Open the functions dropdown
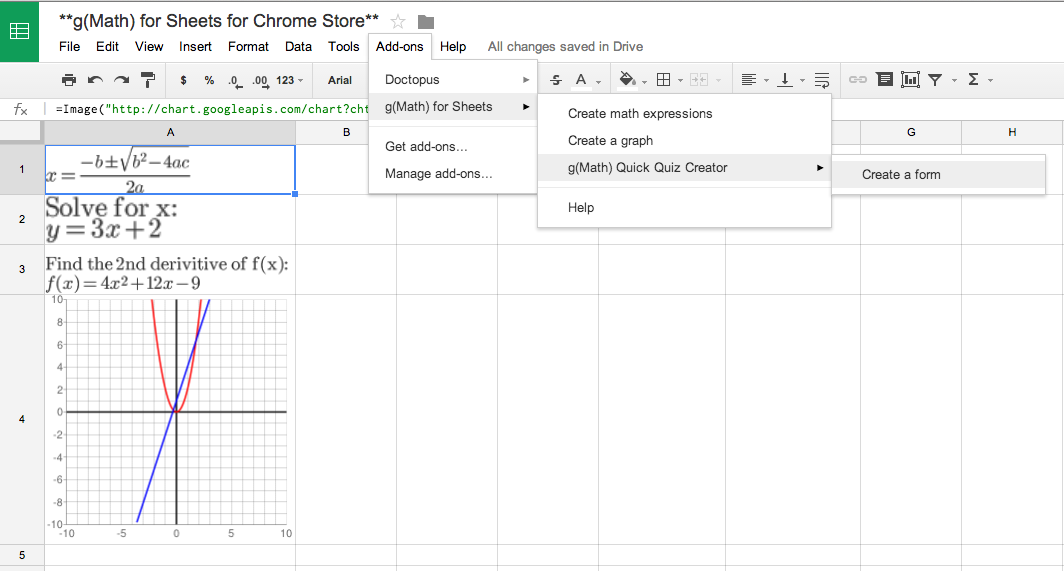The height and width of the screenshot is (571, 1064). coord(978,80)
